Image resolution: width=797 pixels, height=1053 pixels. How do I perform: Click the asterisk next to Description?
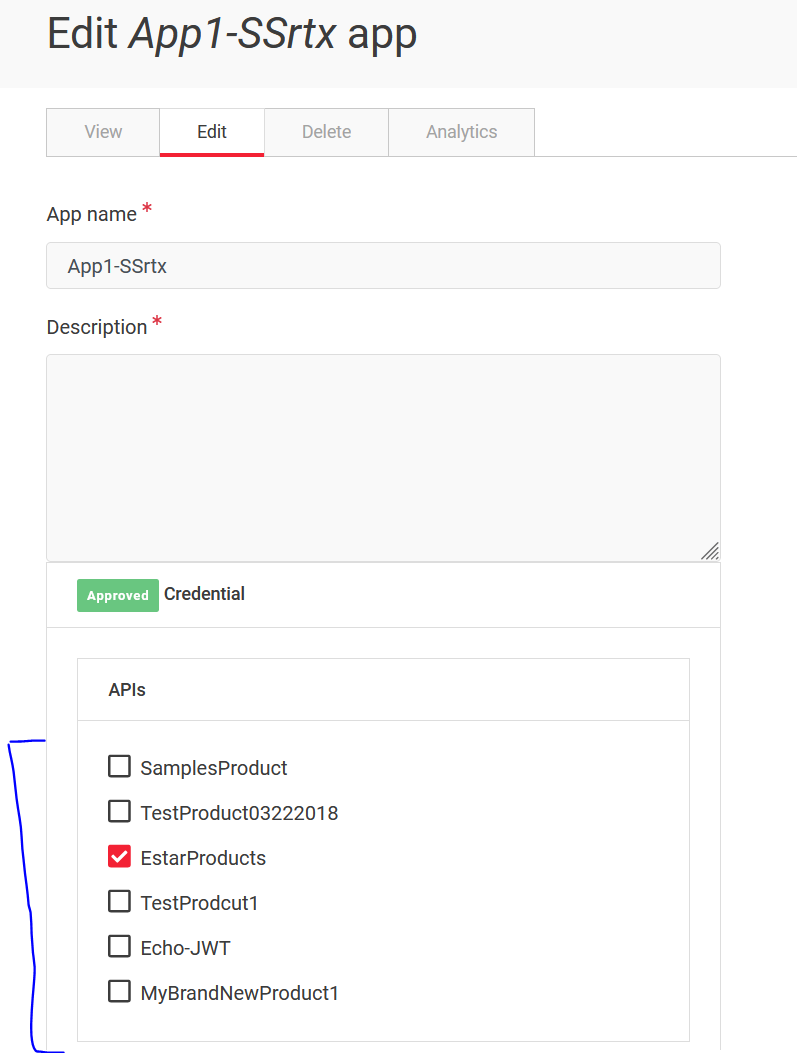coord(156,319)
